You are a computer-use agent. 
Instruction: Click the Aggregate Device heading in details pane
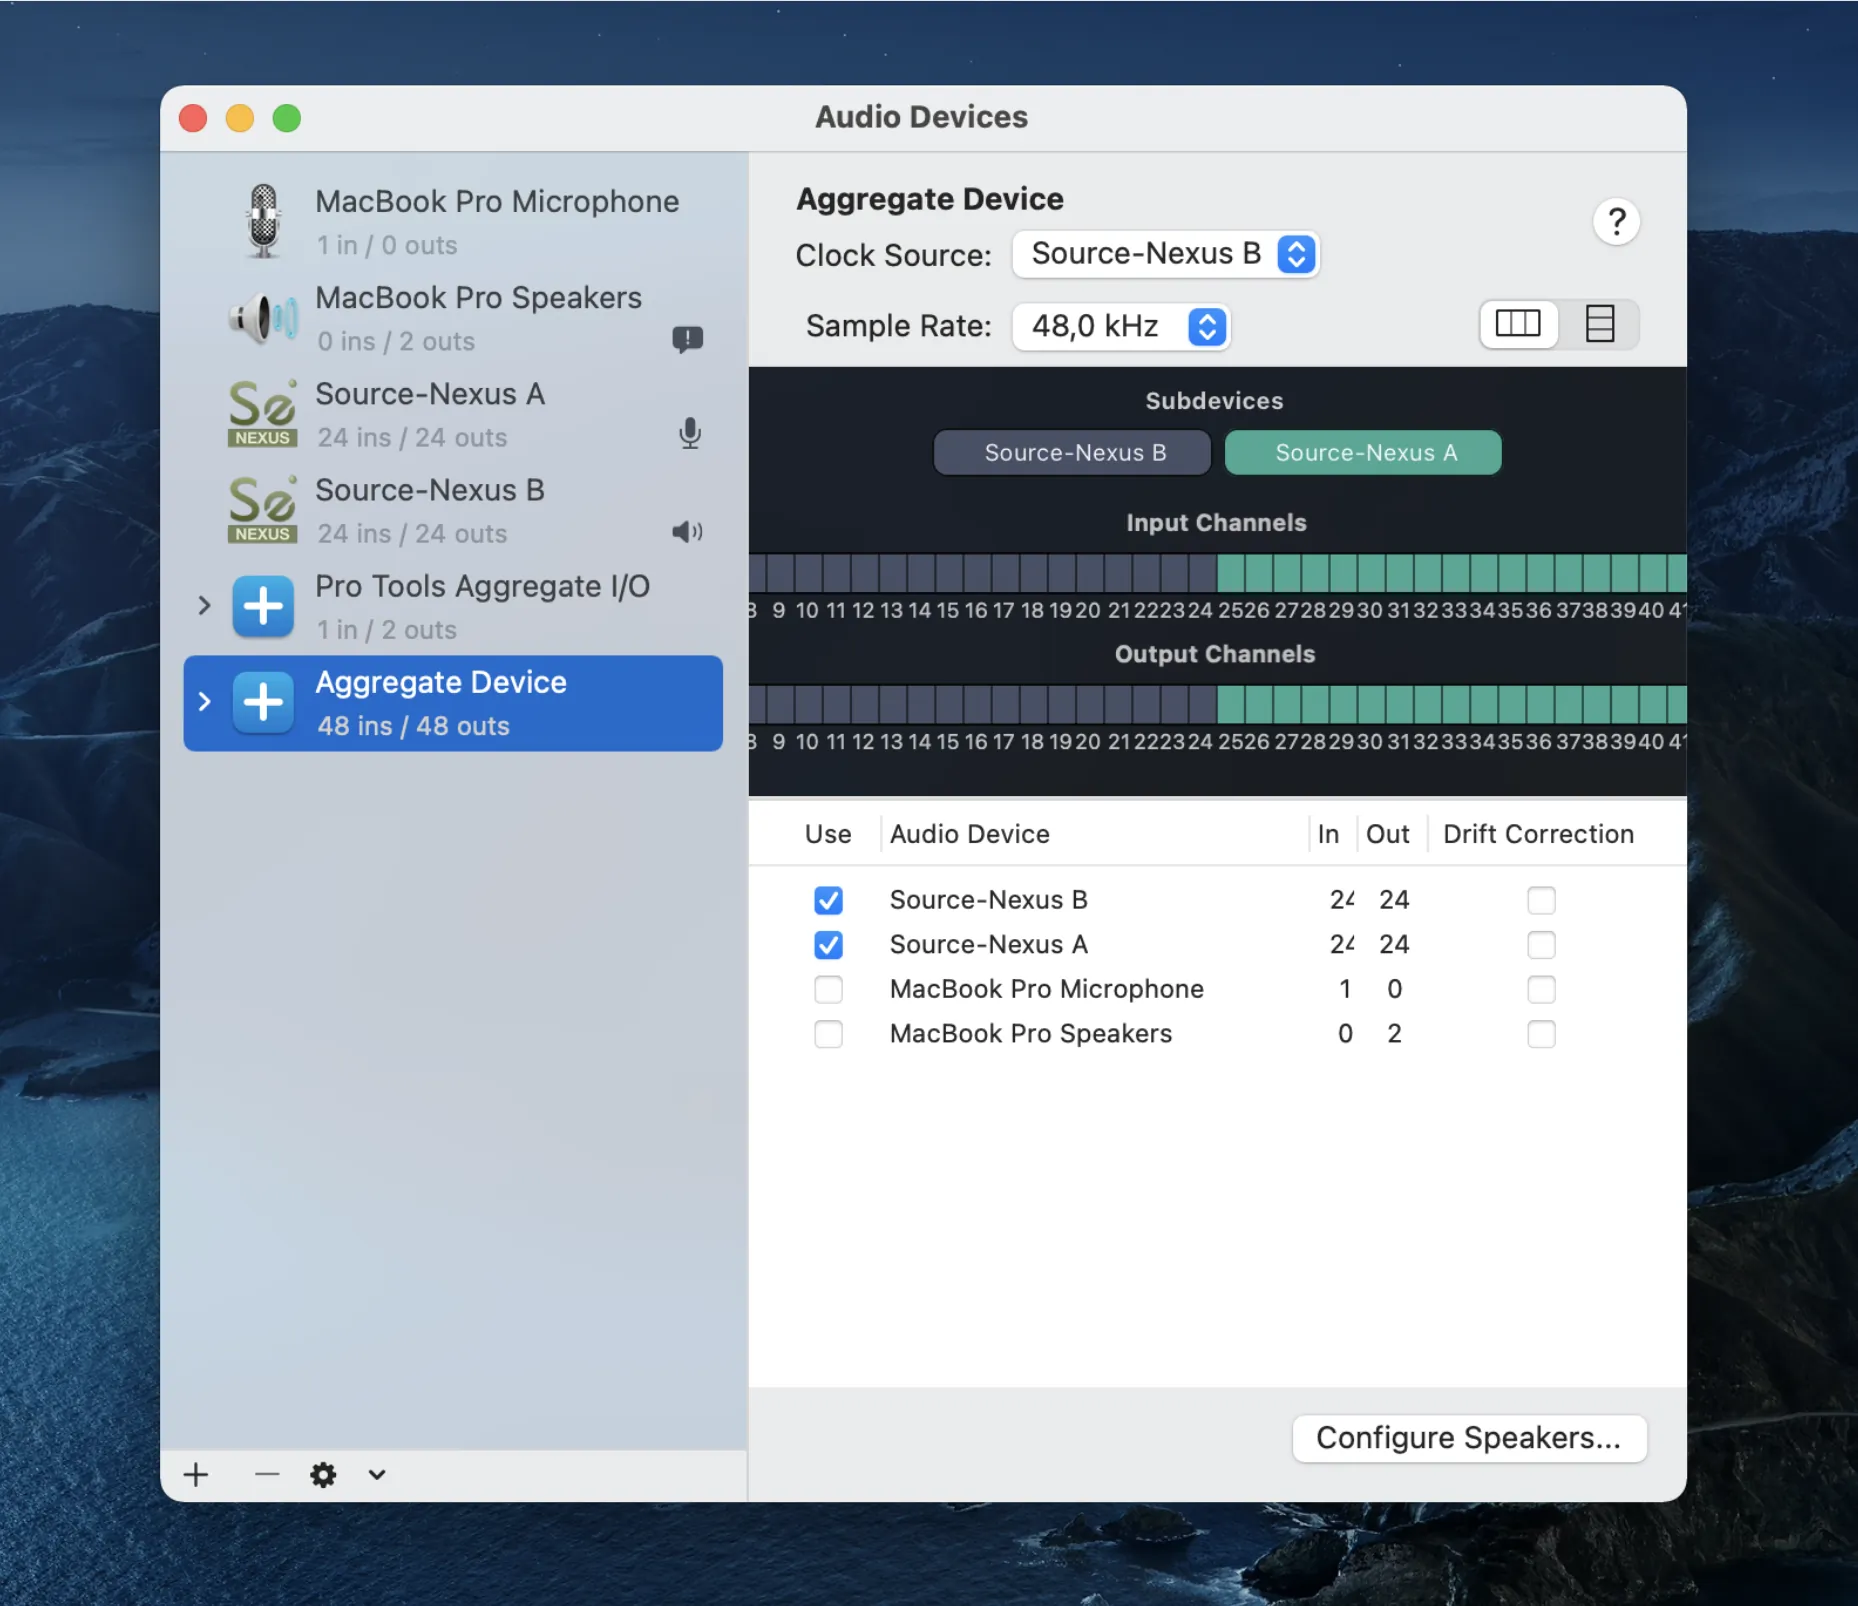(x=930, y=199)
